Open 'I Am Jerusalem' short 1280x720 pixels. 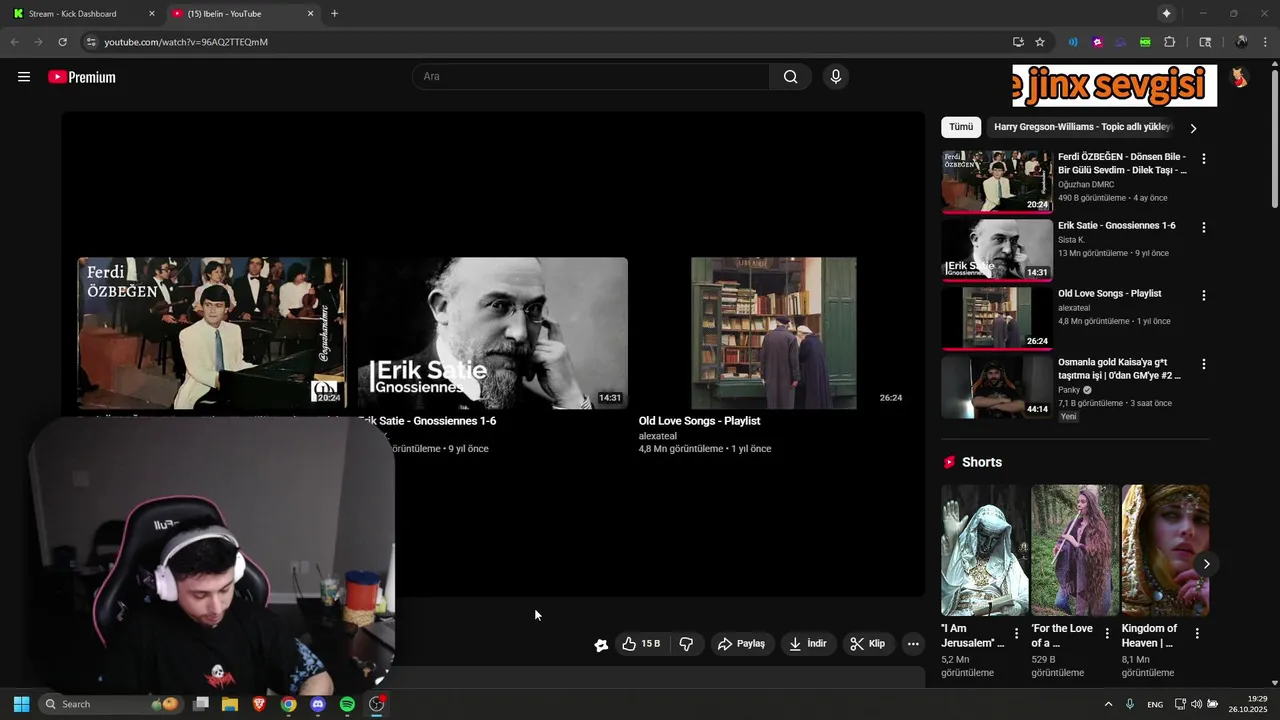click(984, 550)
